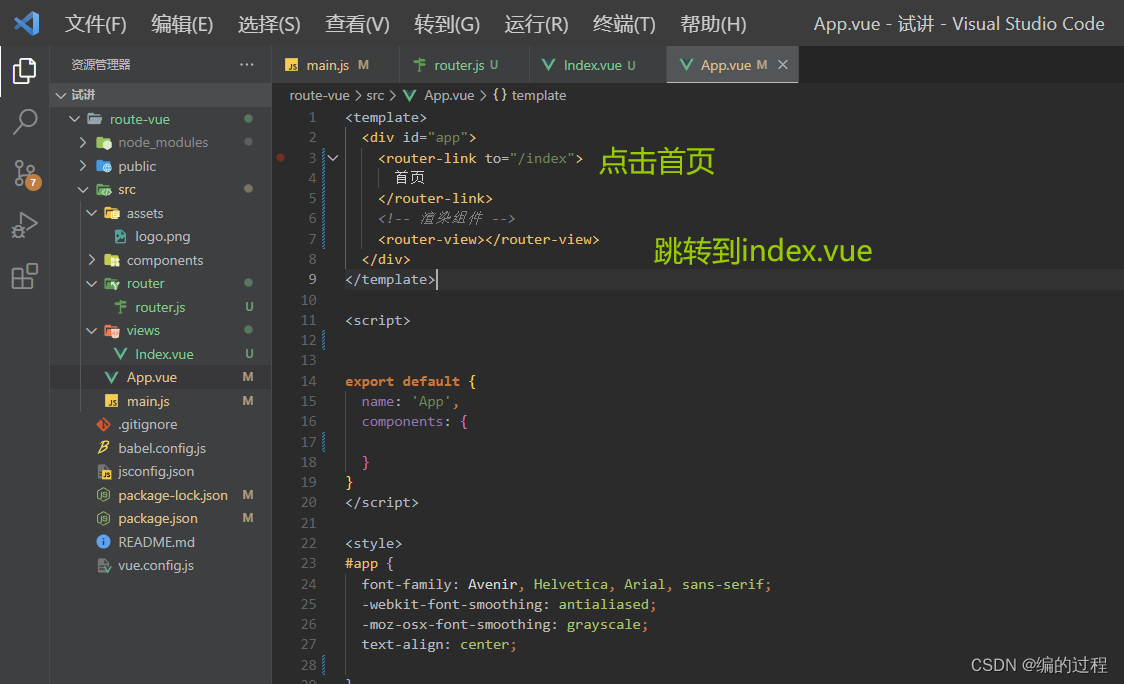Collapse the 试讲 workspace section
The image size is (1124, 684).
[61, 95]
